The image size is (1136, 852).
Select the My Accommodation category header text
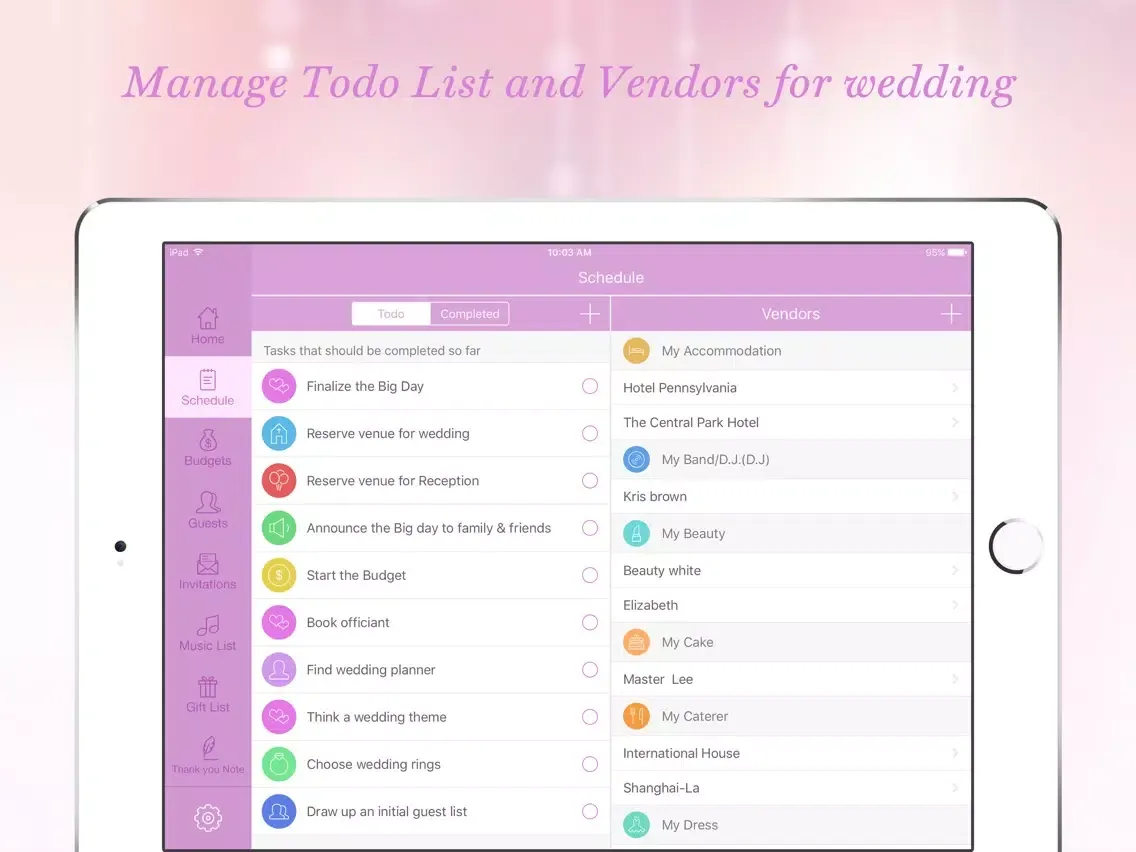click(x=721, y=351)
